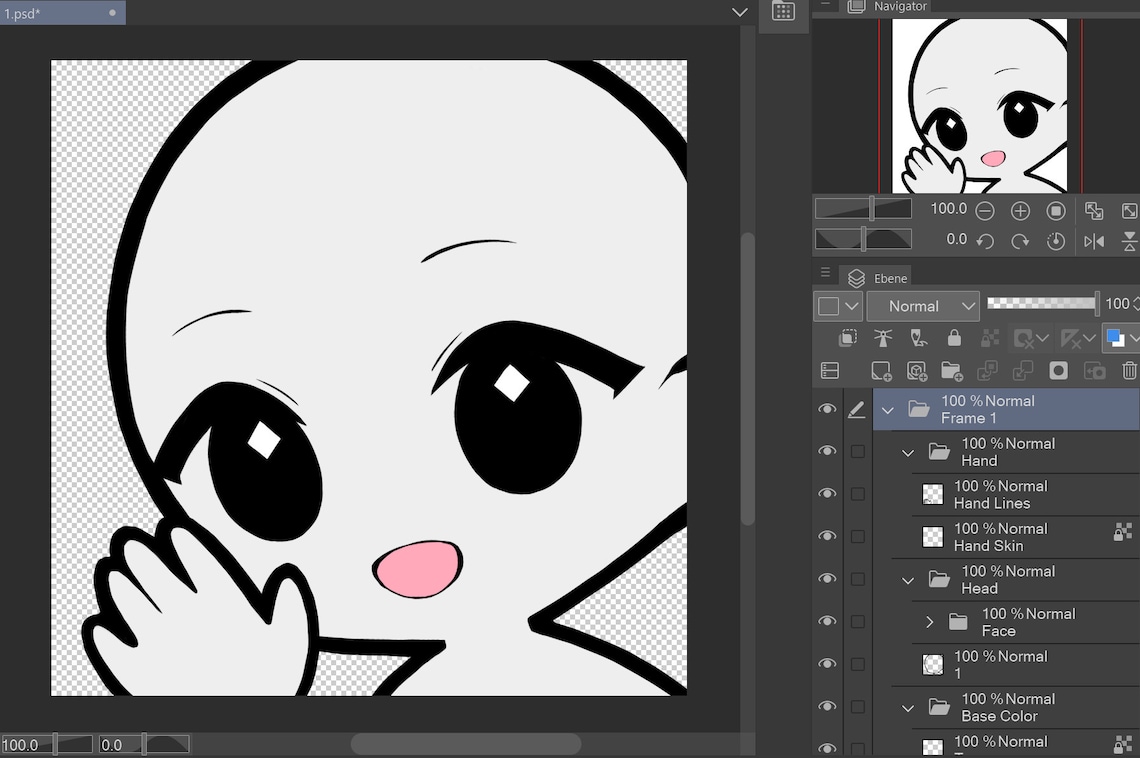Set the current layer as reference layer
Image resolution: width=1140 pixels, height=758 pixels.
(x=883, y=338)
